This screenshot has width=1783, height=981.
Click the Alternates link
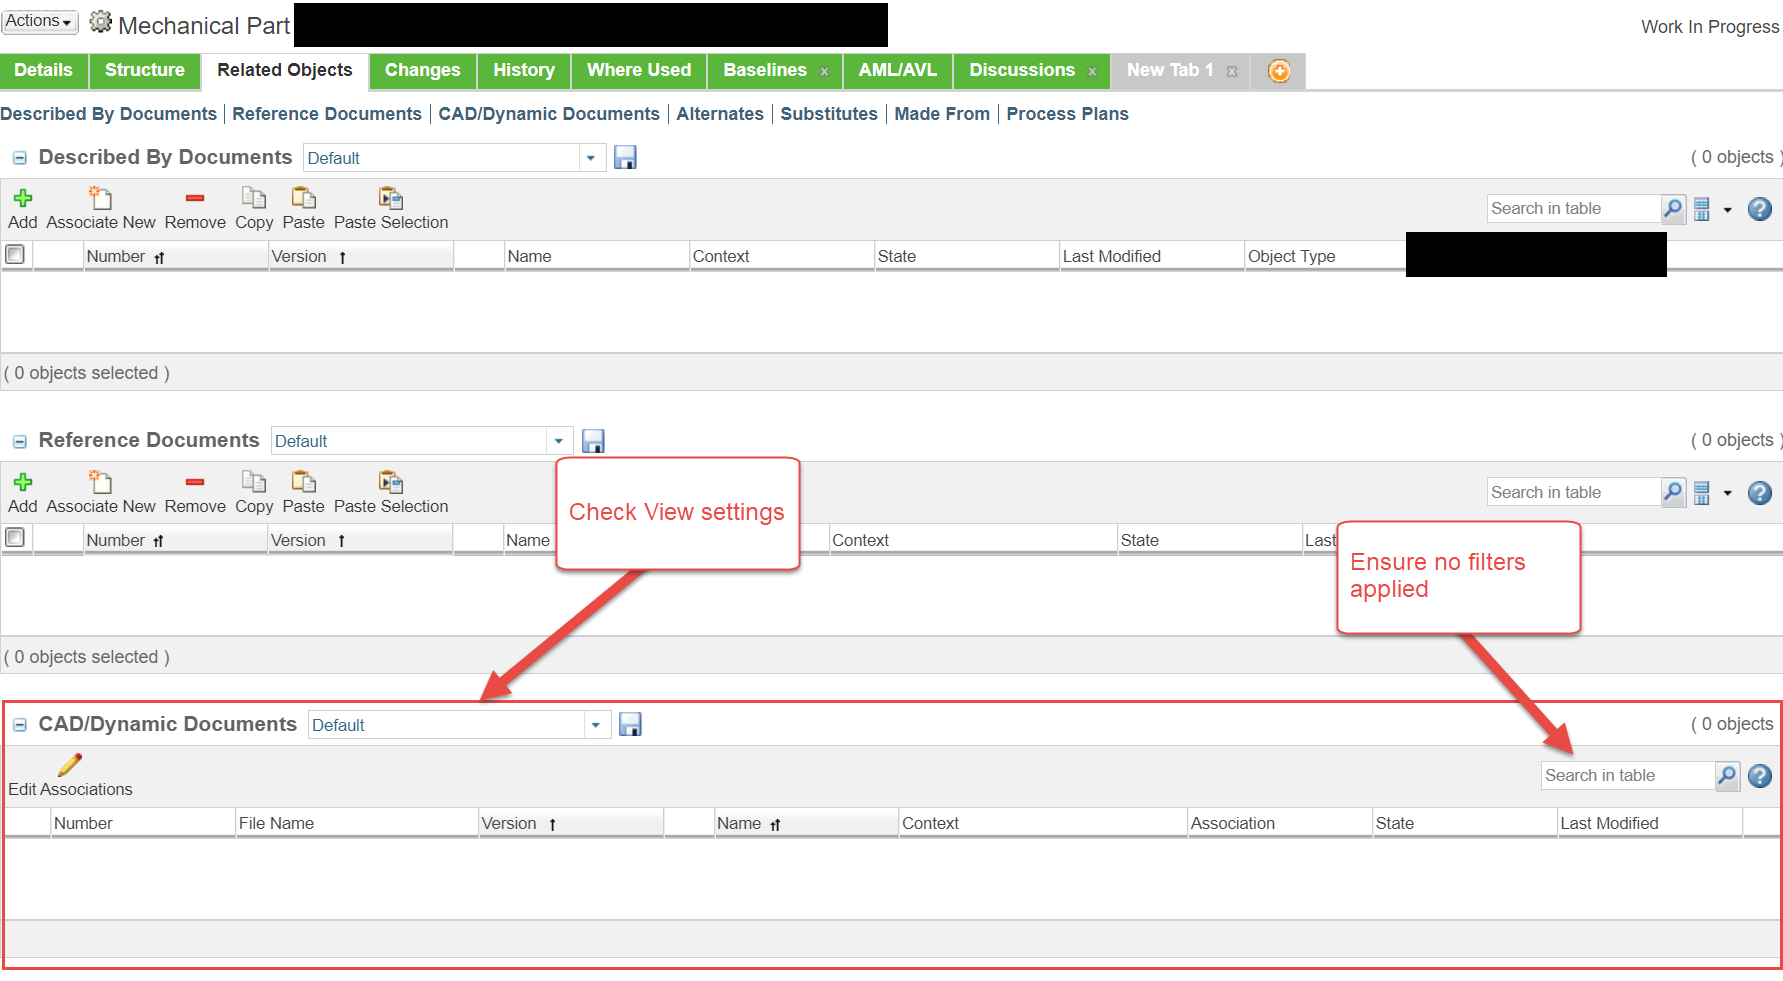(x=719, y=113)
